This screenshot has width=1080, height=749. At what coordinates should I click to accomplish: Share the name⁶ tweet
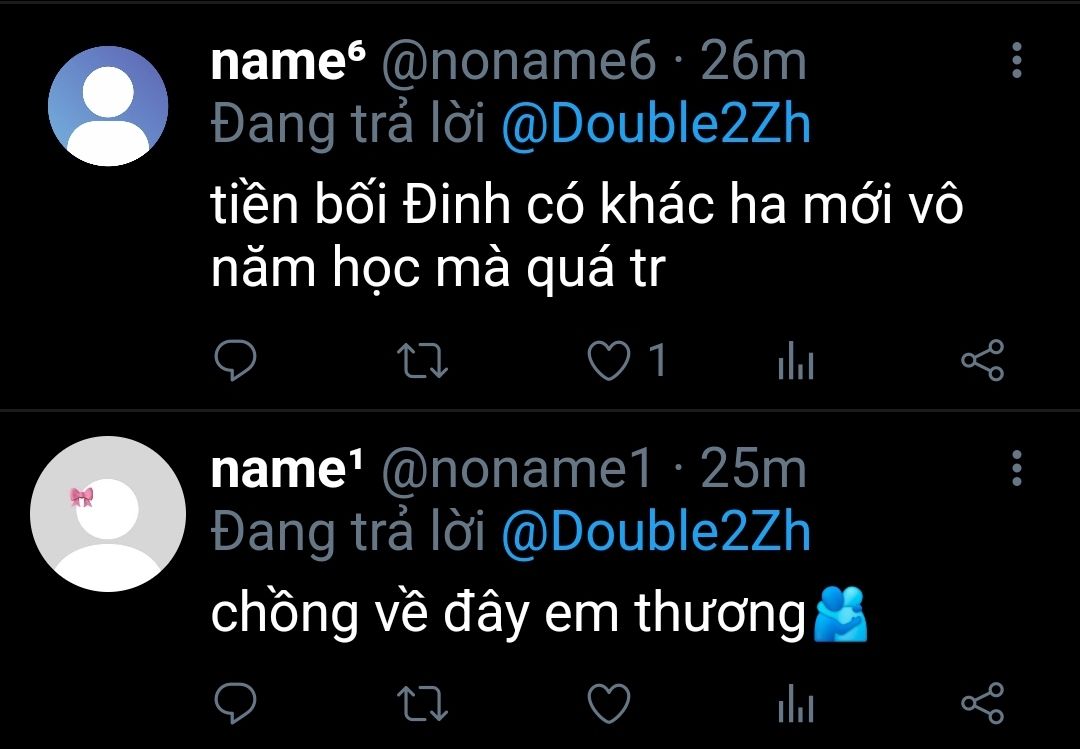[x=983, y=360]
